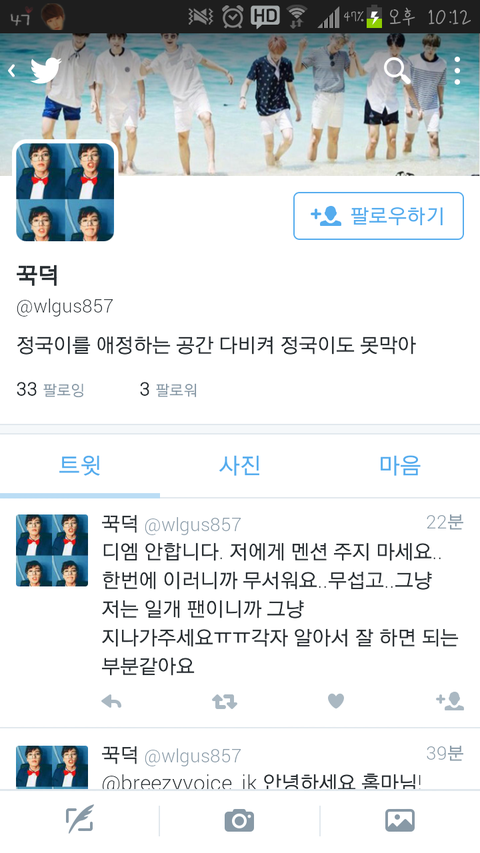Tap the Twitter bird logo
The image size is (480, 853).
pyautogui.click(x=46, y=71)
